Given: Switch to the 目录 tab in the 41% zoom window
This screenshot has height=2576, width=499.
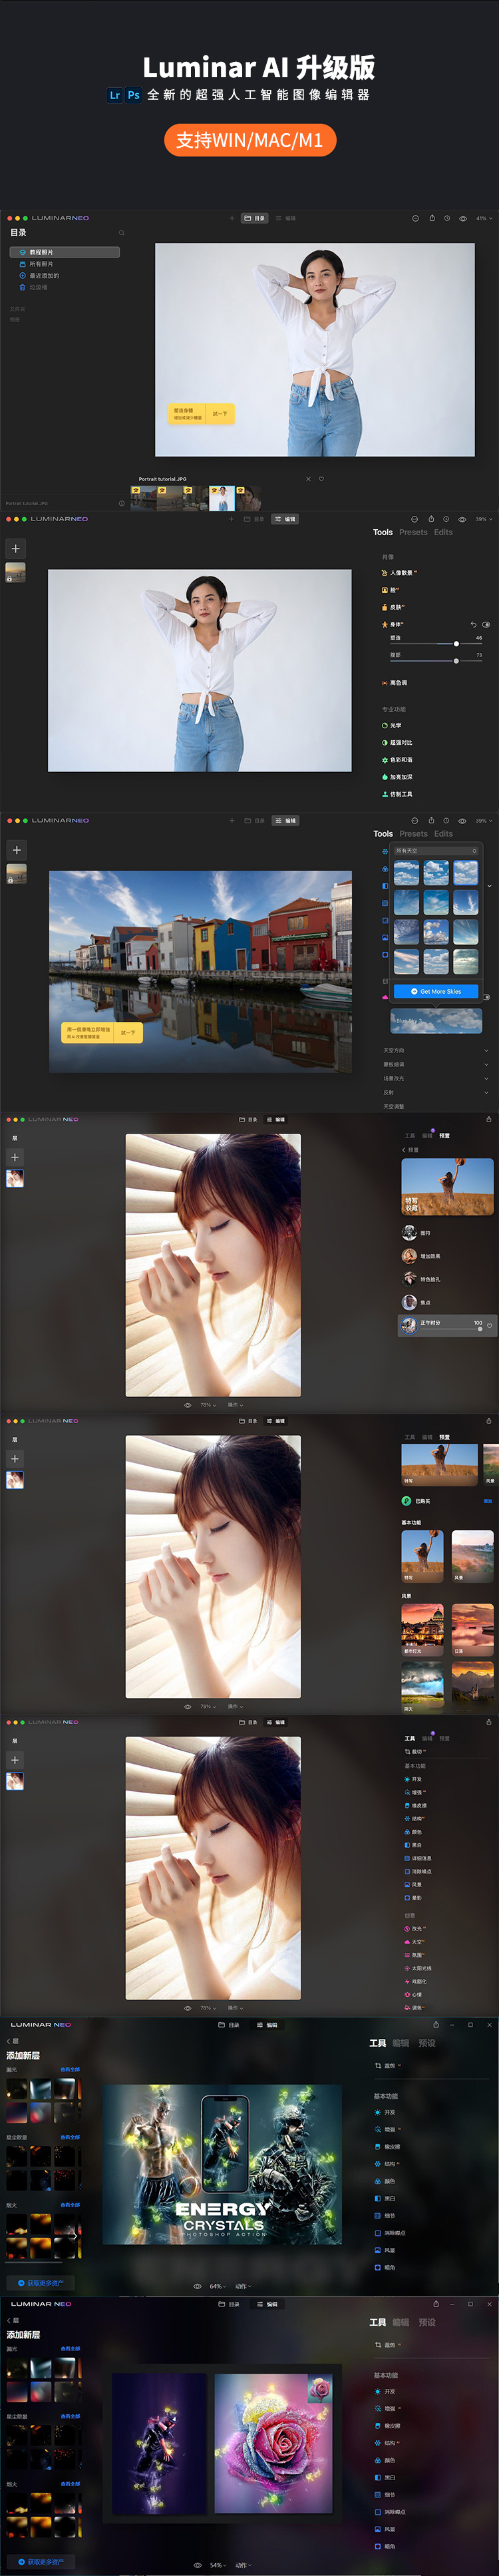Looking at the screenshot, I should pos(255,218).
